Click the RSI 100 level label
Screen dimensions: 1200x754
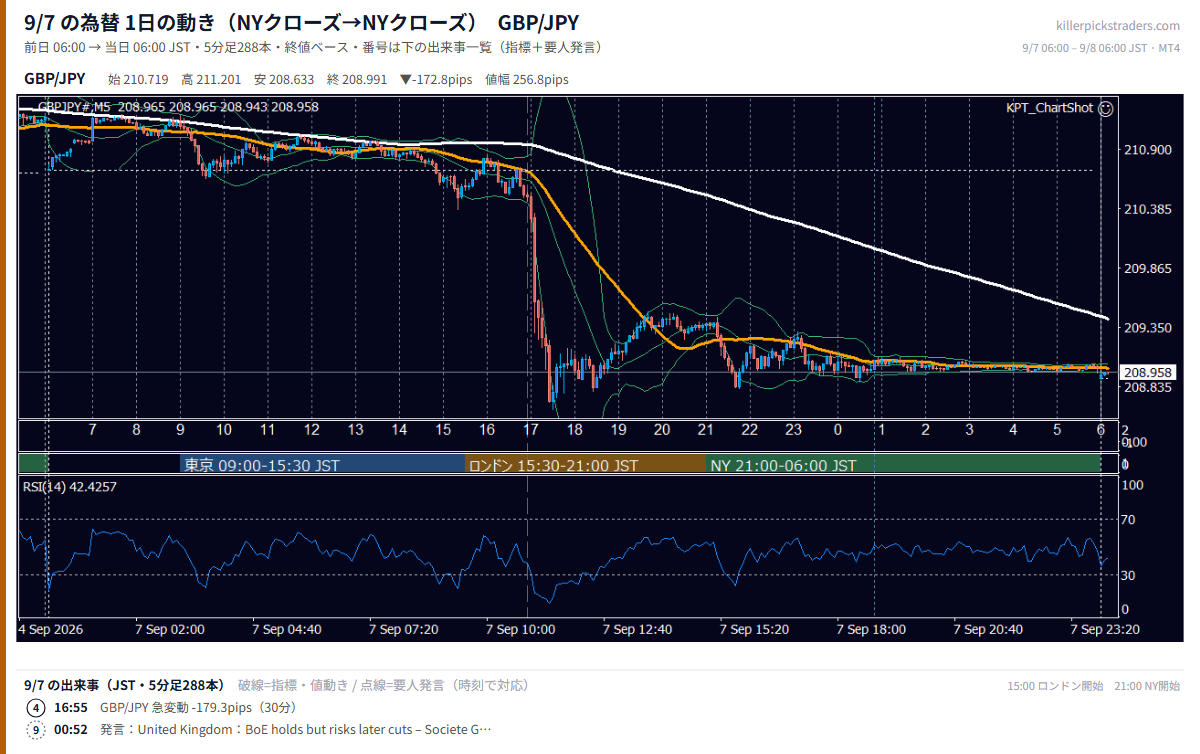pyautogui.click(x=1131, y=485)
